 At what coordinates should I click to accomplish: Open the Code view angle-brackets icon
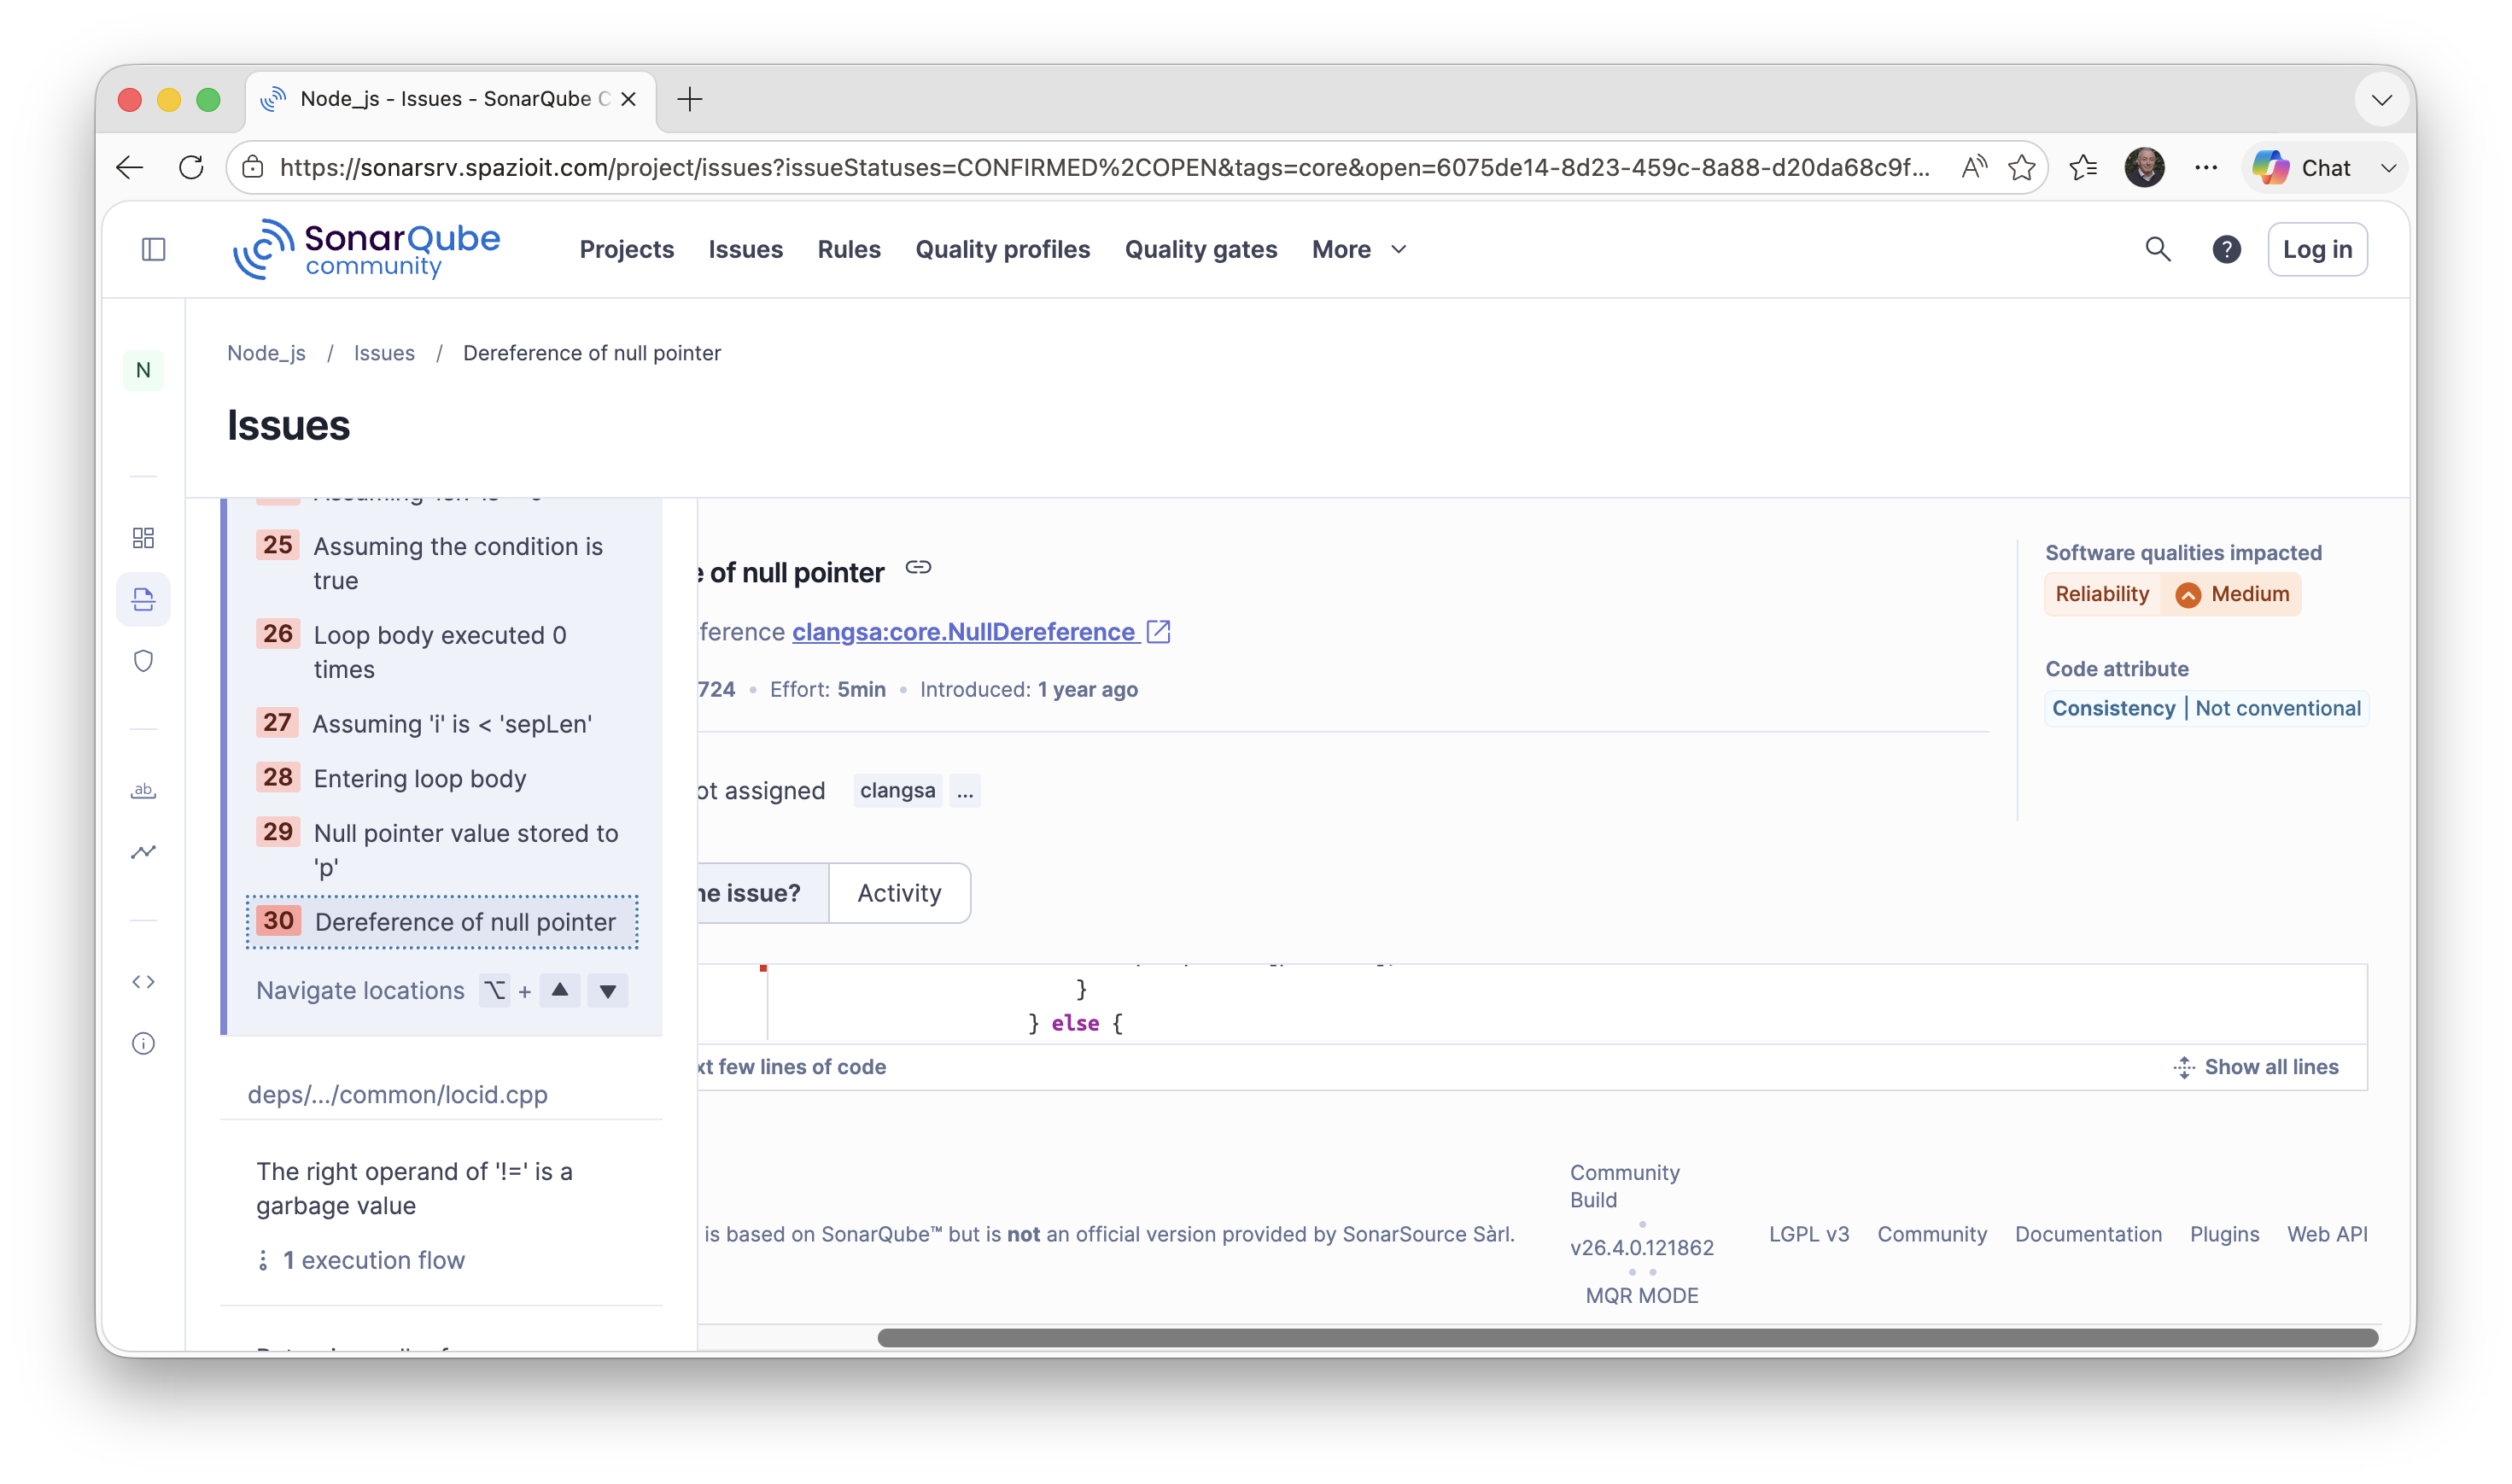click(143, 981)
